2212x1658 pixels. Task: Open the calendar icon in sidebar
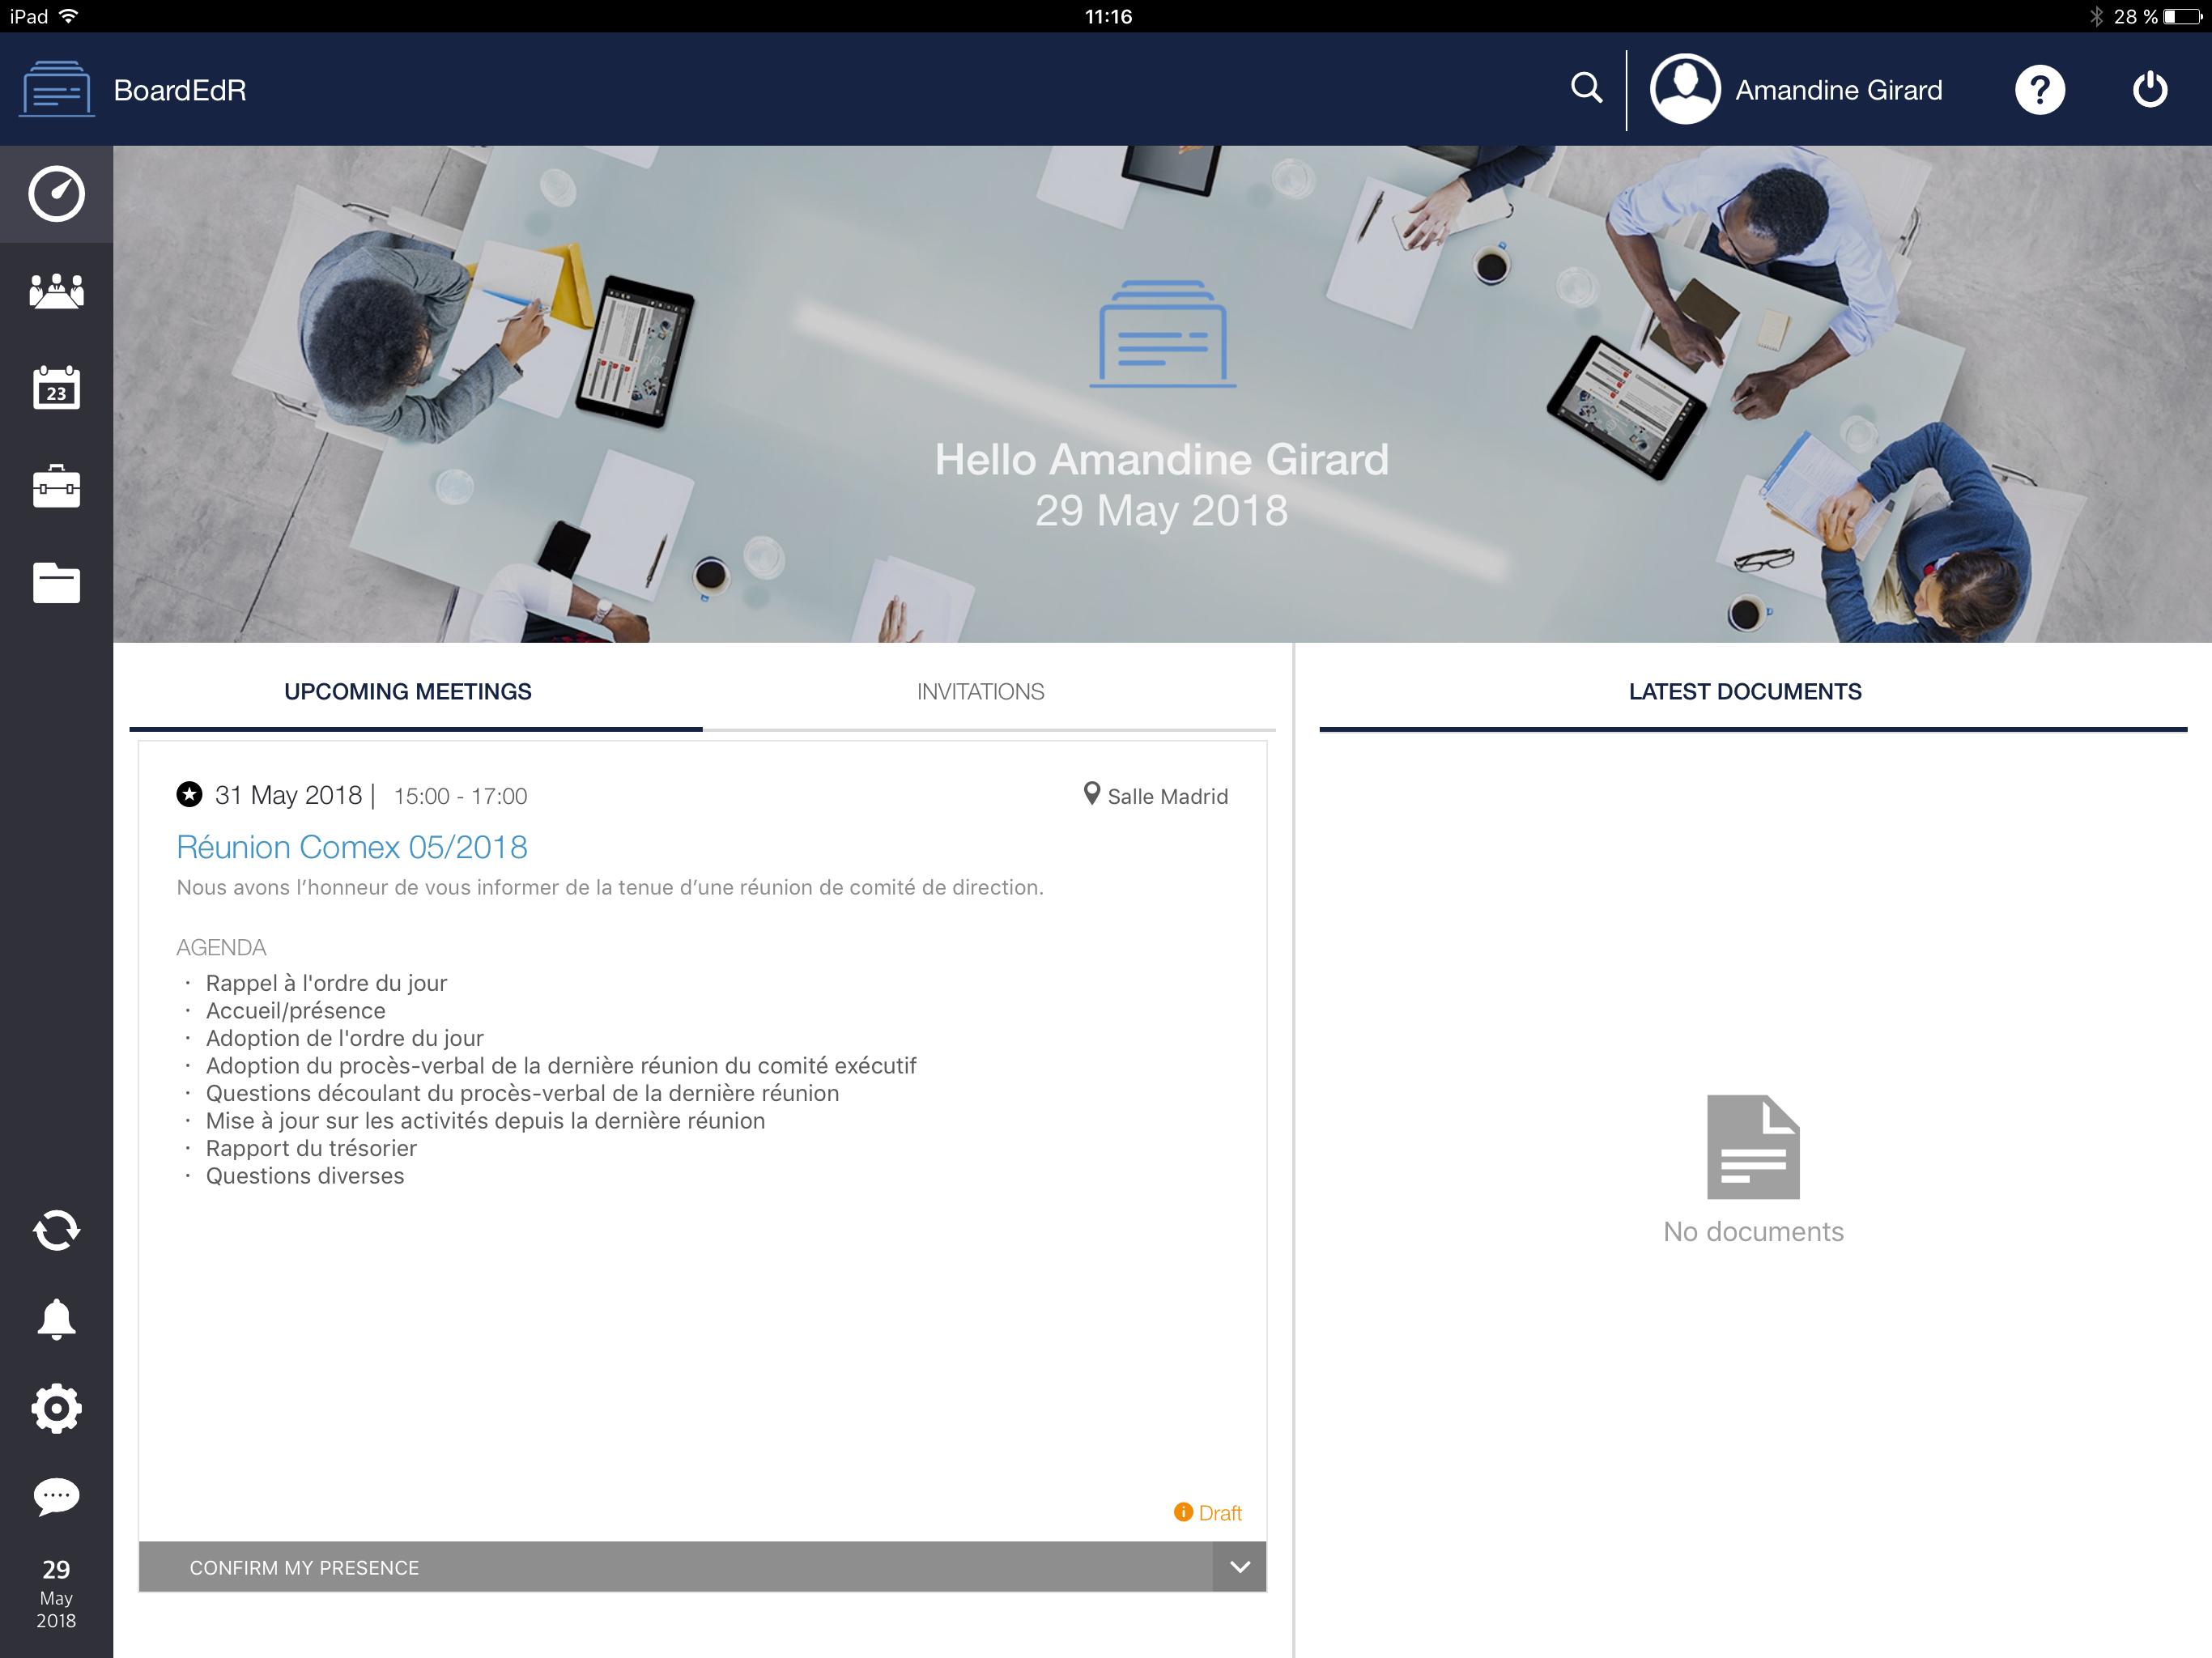click(x=56, y=388)
